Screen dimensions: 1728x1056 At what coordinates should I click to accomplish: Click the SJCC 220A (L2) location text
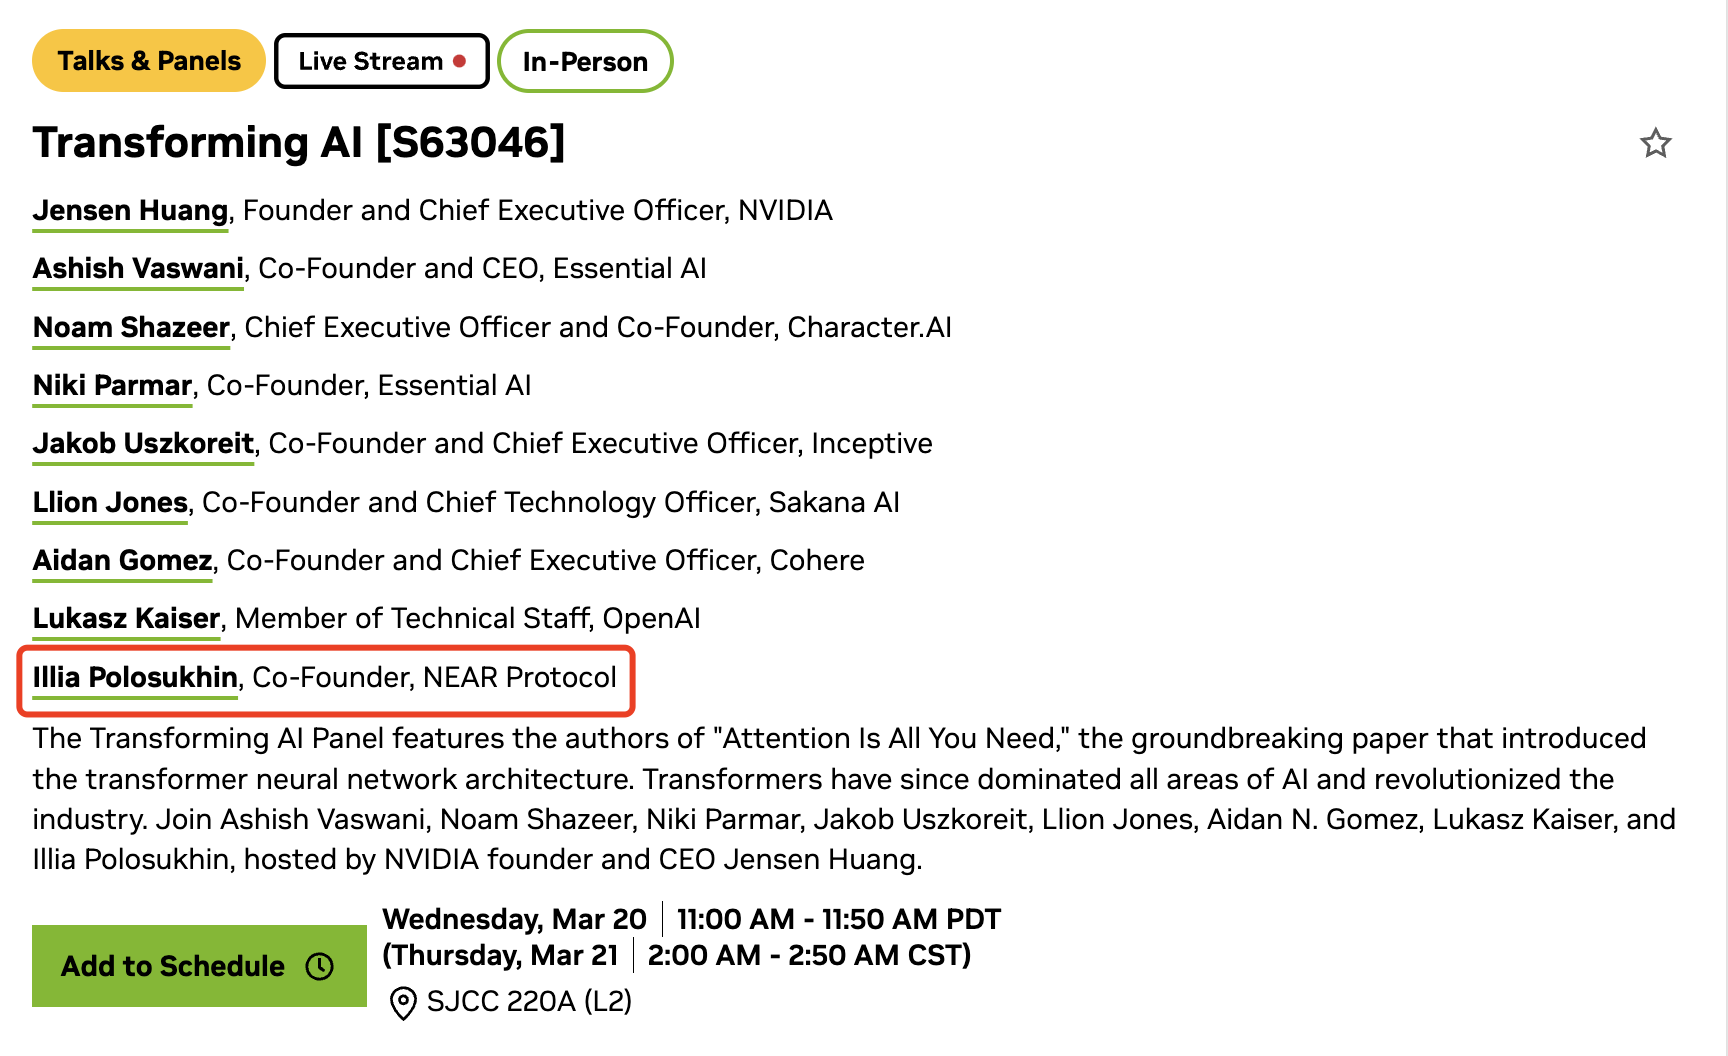coord(529,1001)
